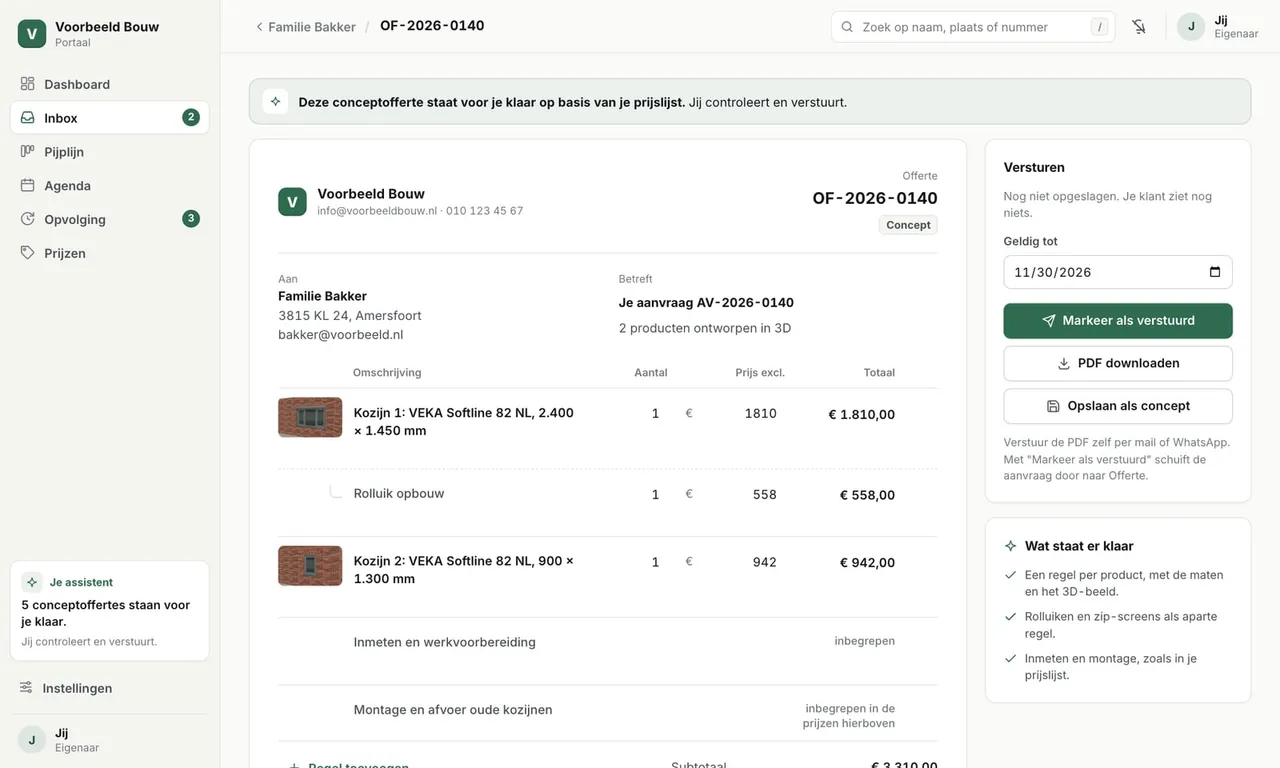Select the Rolluik opbouw description
The image size is (1280, 768).
tap(399, 493)
